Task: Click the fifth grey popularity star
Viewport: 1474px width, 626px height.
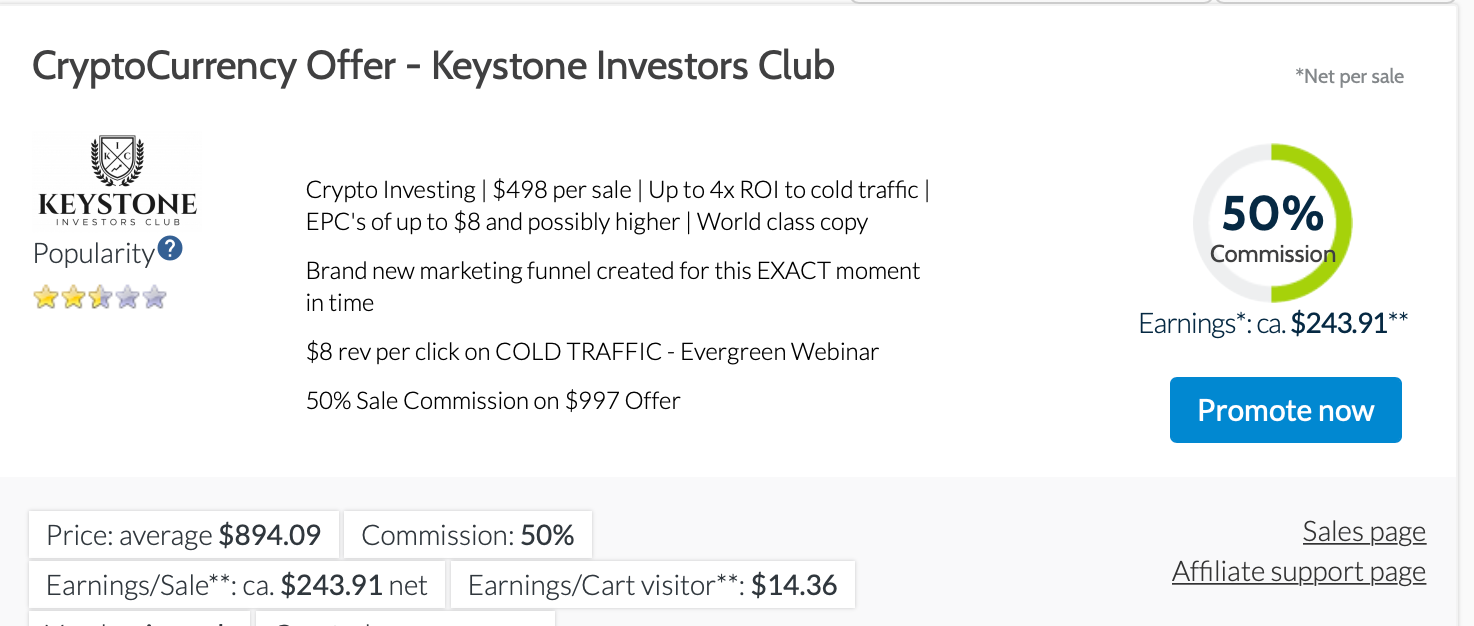Action: point(153,297)
